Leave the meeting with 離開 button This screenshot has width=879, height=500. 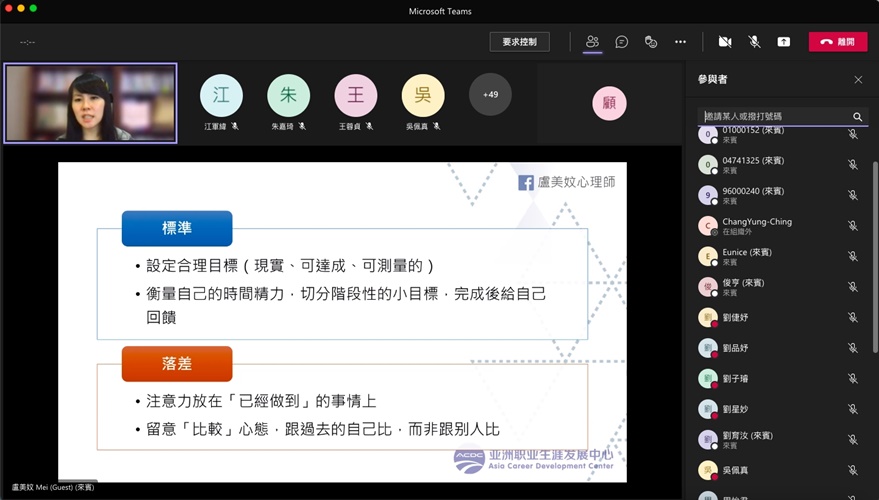837,42
